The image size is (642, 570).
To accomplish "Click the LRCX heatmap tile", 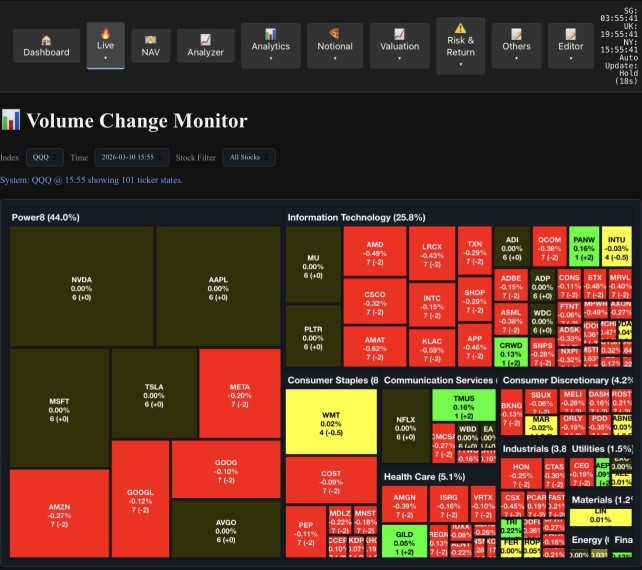I will (432, 254).
